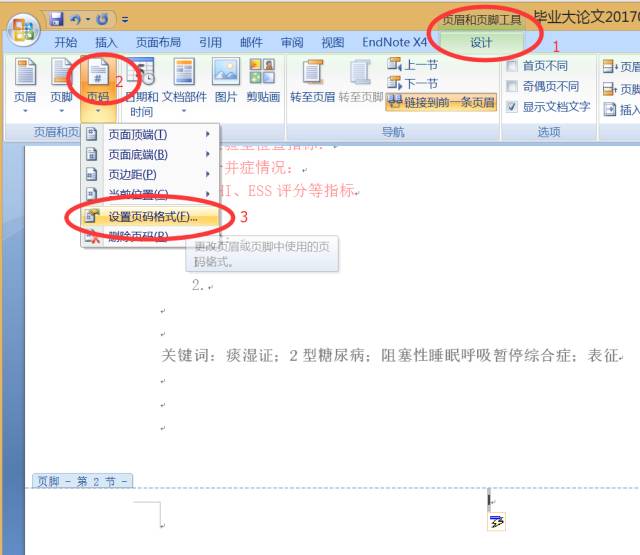Screen dimensions: 640x555
Task: Place cursor in the footer area
Action: [489, 499]
